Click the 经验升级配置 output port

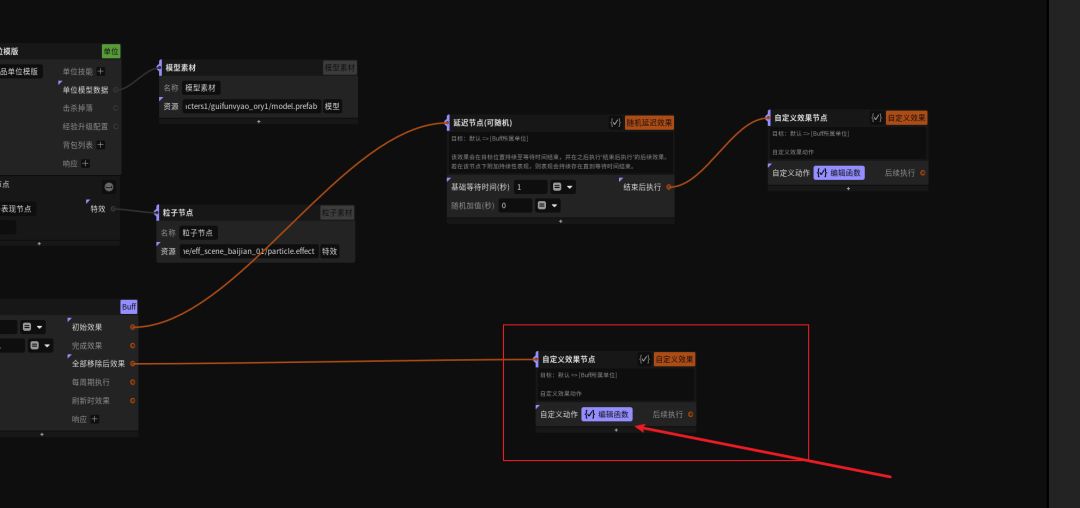pos(115,127)
